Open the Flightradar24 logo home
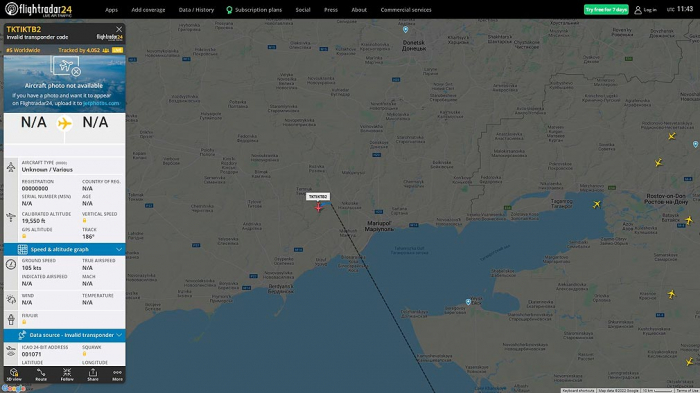The width and height of the screenshot is (700, 393). click(38, 9)
